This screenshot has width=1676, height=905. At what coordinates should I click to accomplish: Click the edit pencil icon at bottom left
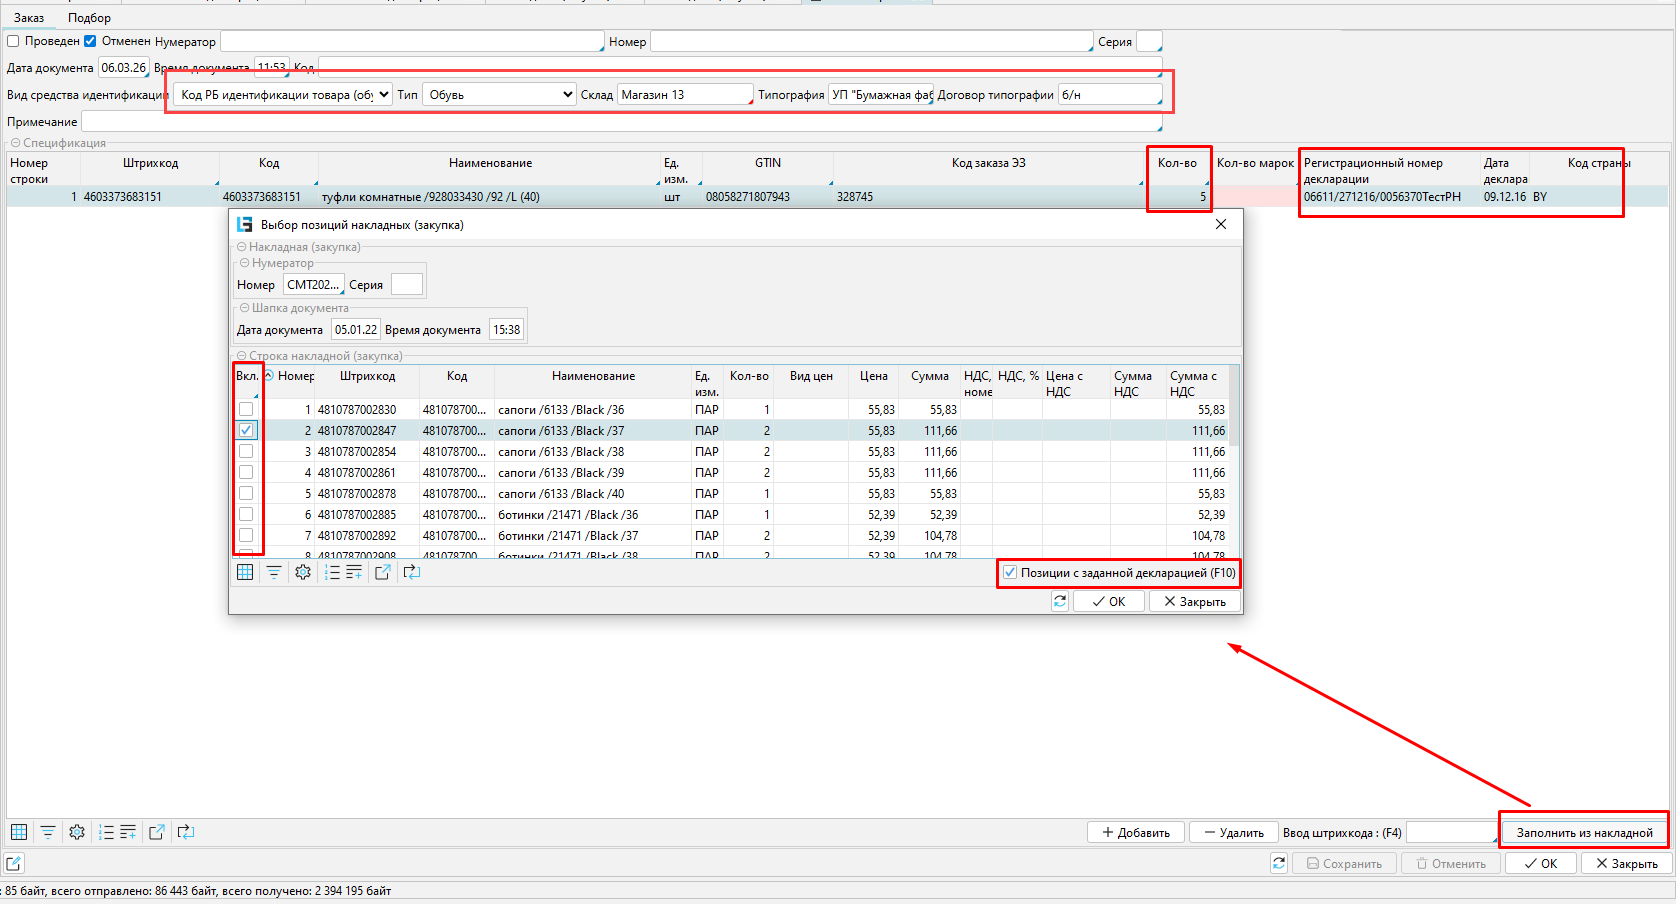(14, 863)
